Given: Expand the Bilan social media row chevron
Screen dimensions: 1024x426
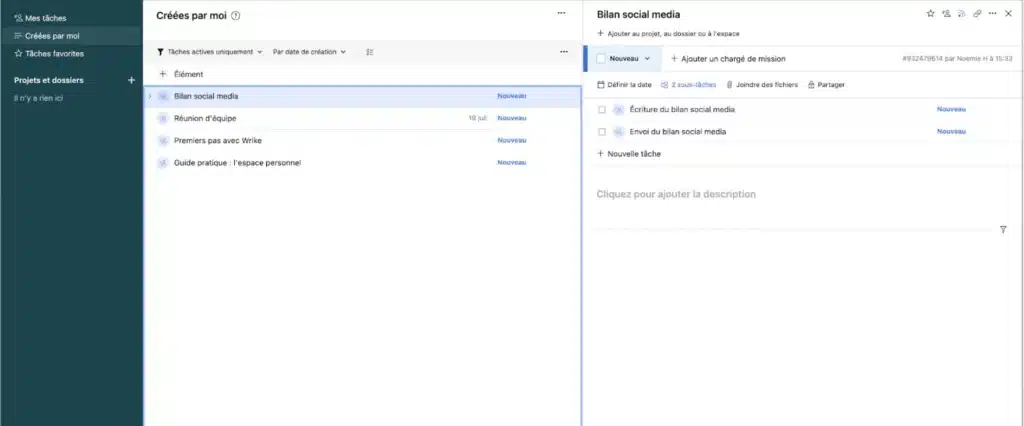Looking at the screenshot, I should 150,96.
